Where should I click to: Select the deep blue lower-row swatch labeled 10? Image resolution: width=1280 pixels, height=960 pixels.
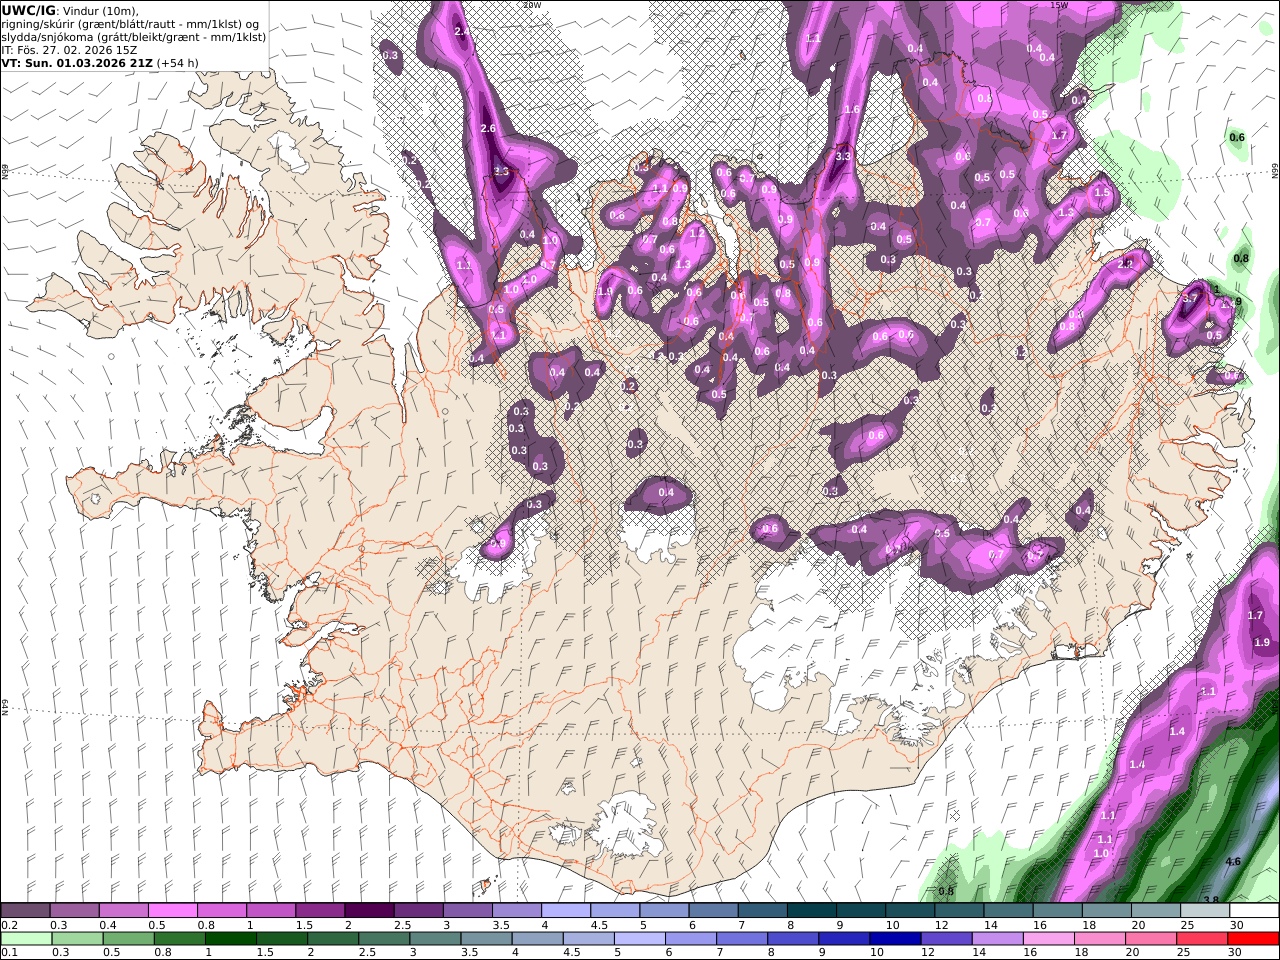pos(894,939)
